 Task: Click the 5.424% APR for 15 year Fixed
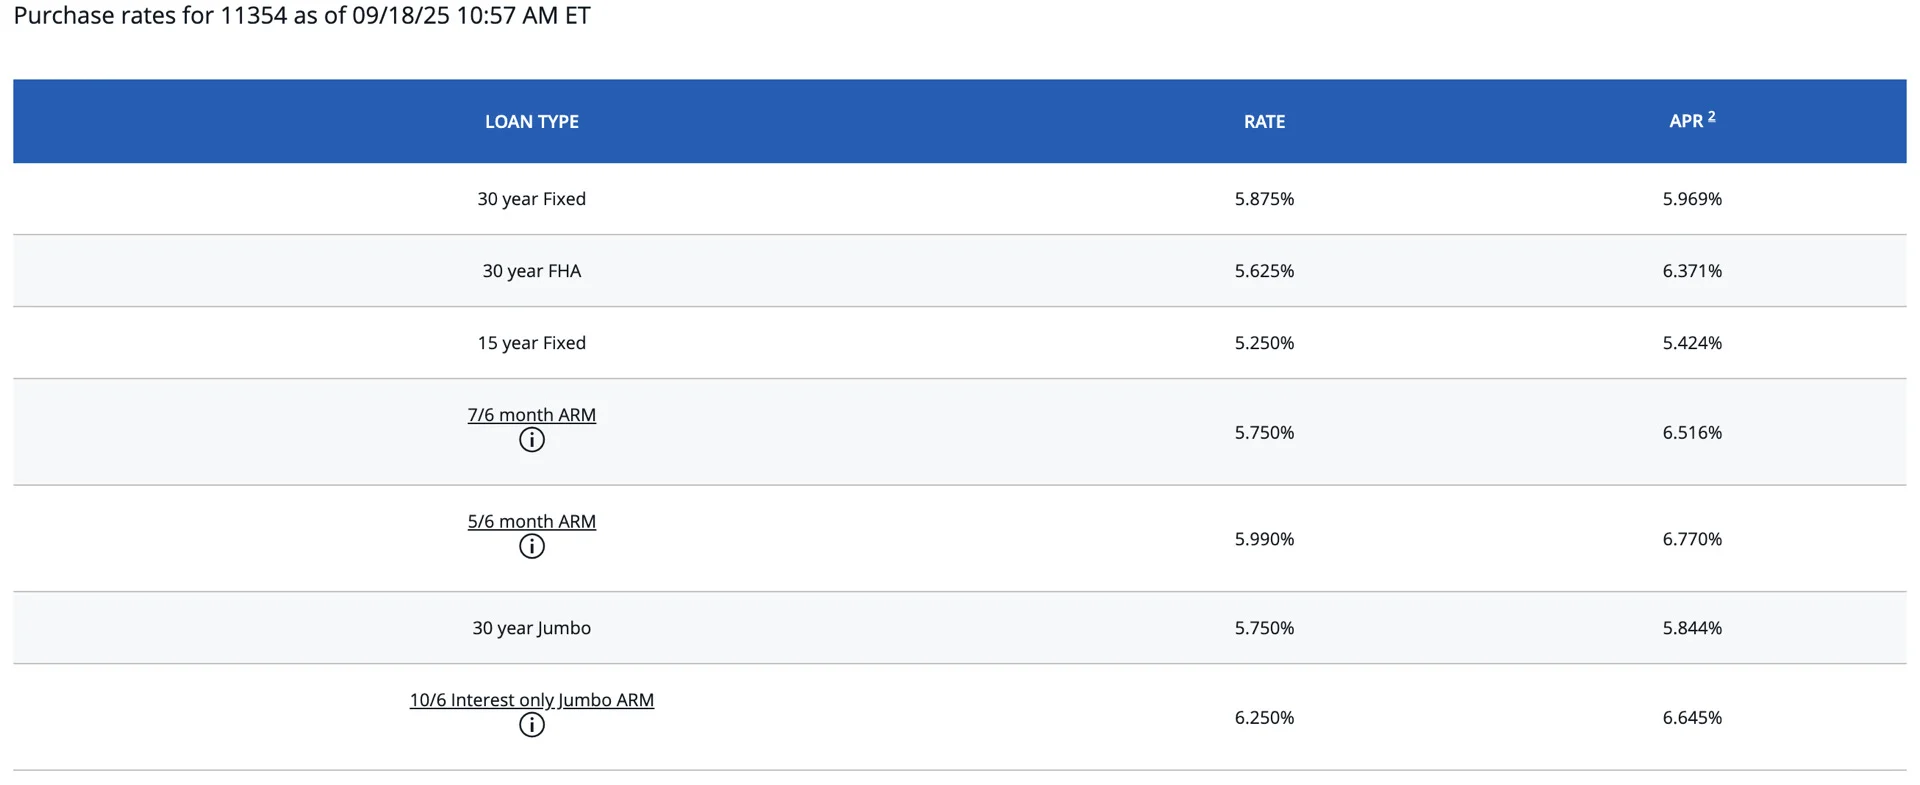coord(1692,343)
